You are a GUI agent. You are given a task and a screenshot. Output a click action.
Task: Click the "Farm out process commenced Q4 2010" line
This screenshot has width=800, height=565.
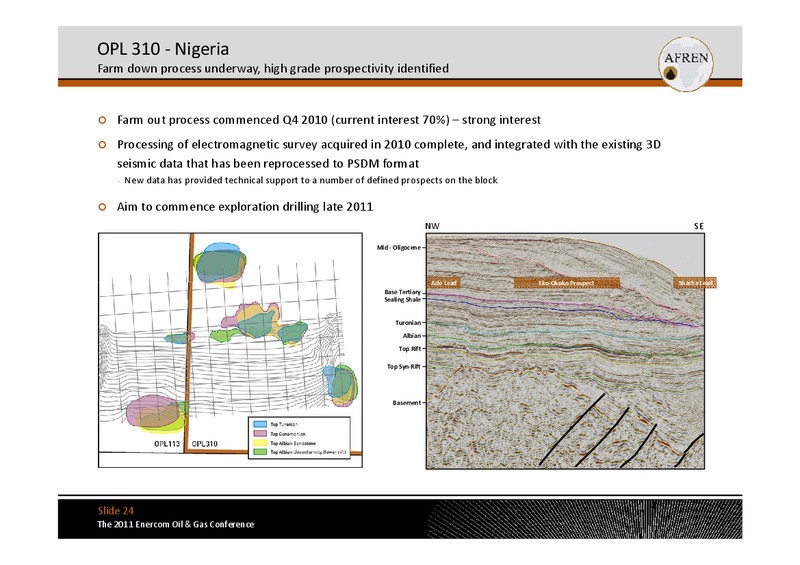point(329,120)
